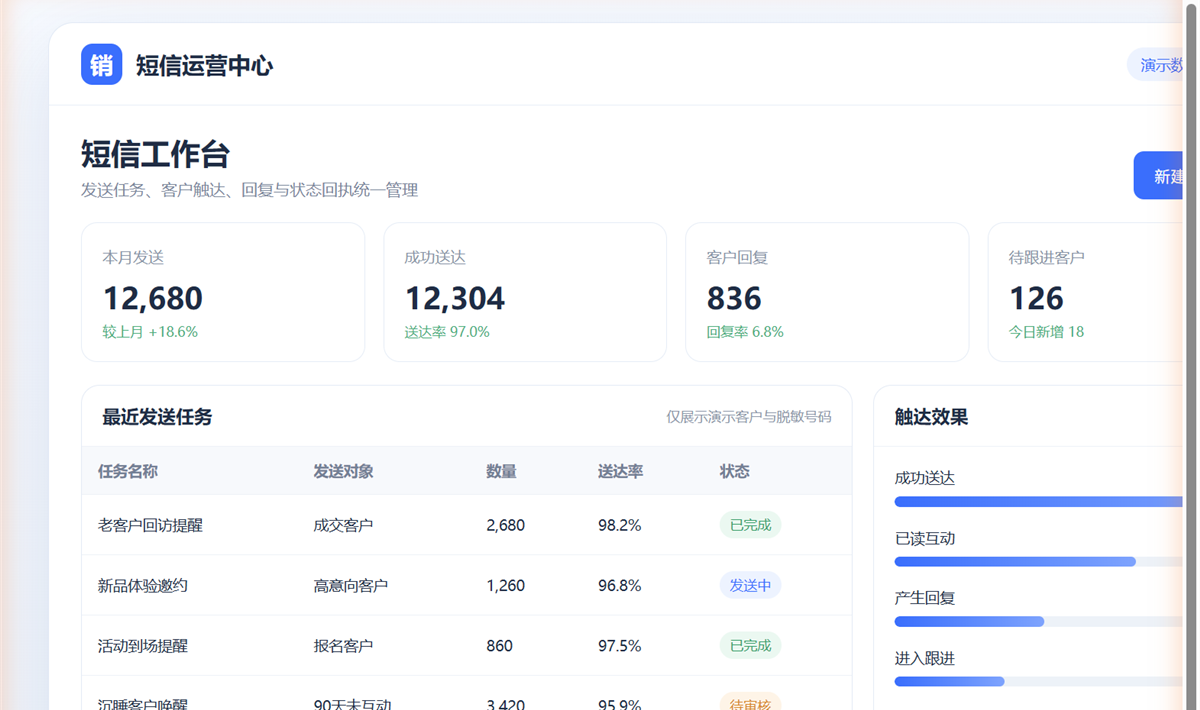Click the 1,260 quantity cell
Viewport: 1200px width, 710px height.
click(x=505, y=586)
